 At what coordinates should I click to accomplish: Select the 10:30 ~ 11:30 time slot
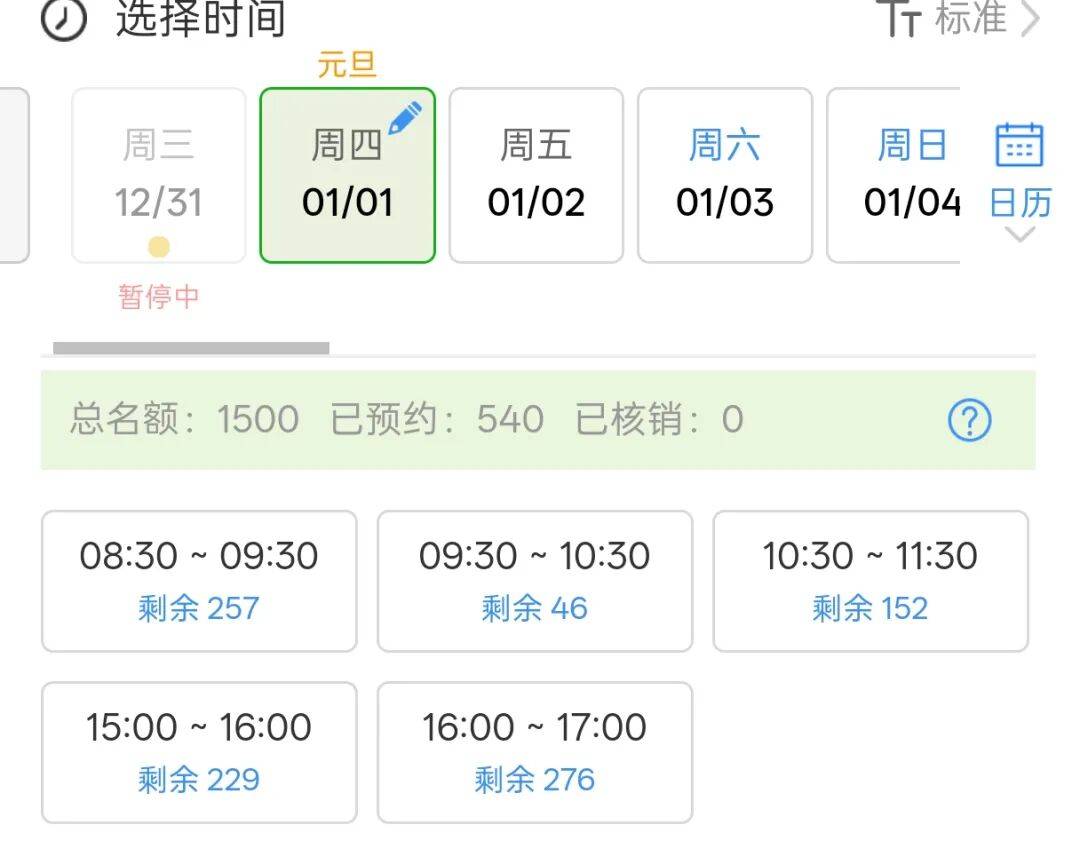[870, 581]
